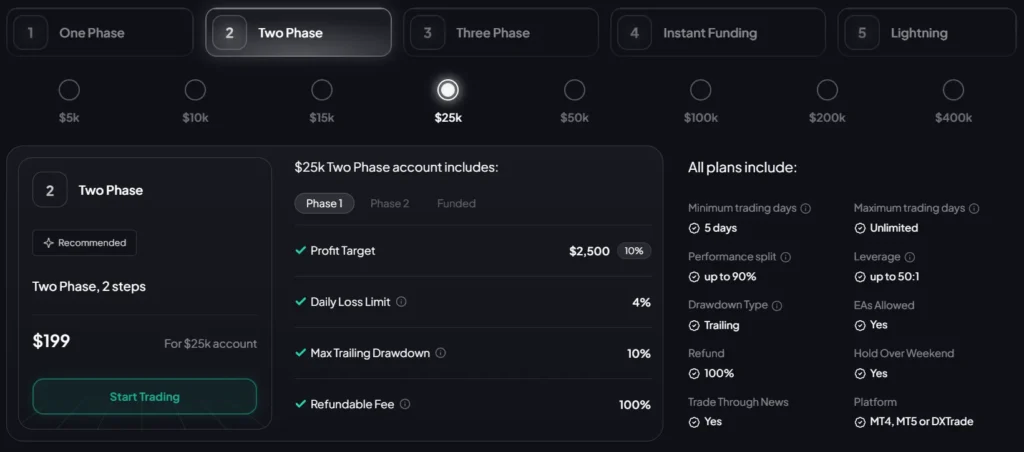Select the $5k account size radio

69,91
